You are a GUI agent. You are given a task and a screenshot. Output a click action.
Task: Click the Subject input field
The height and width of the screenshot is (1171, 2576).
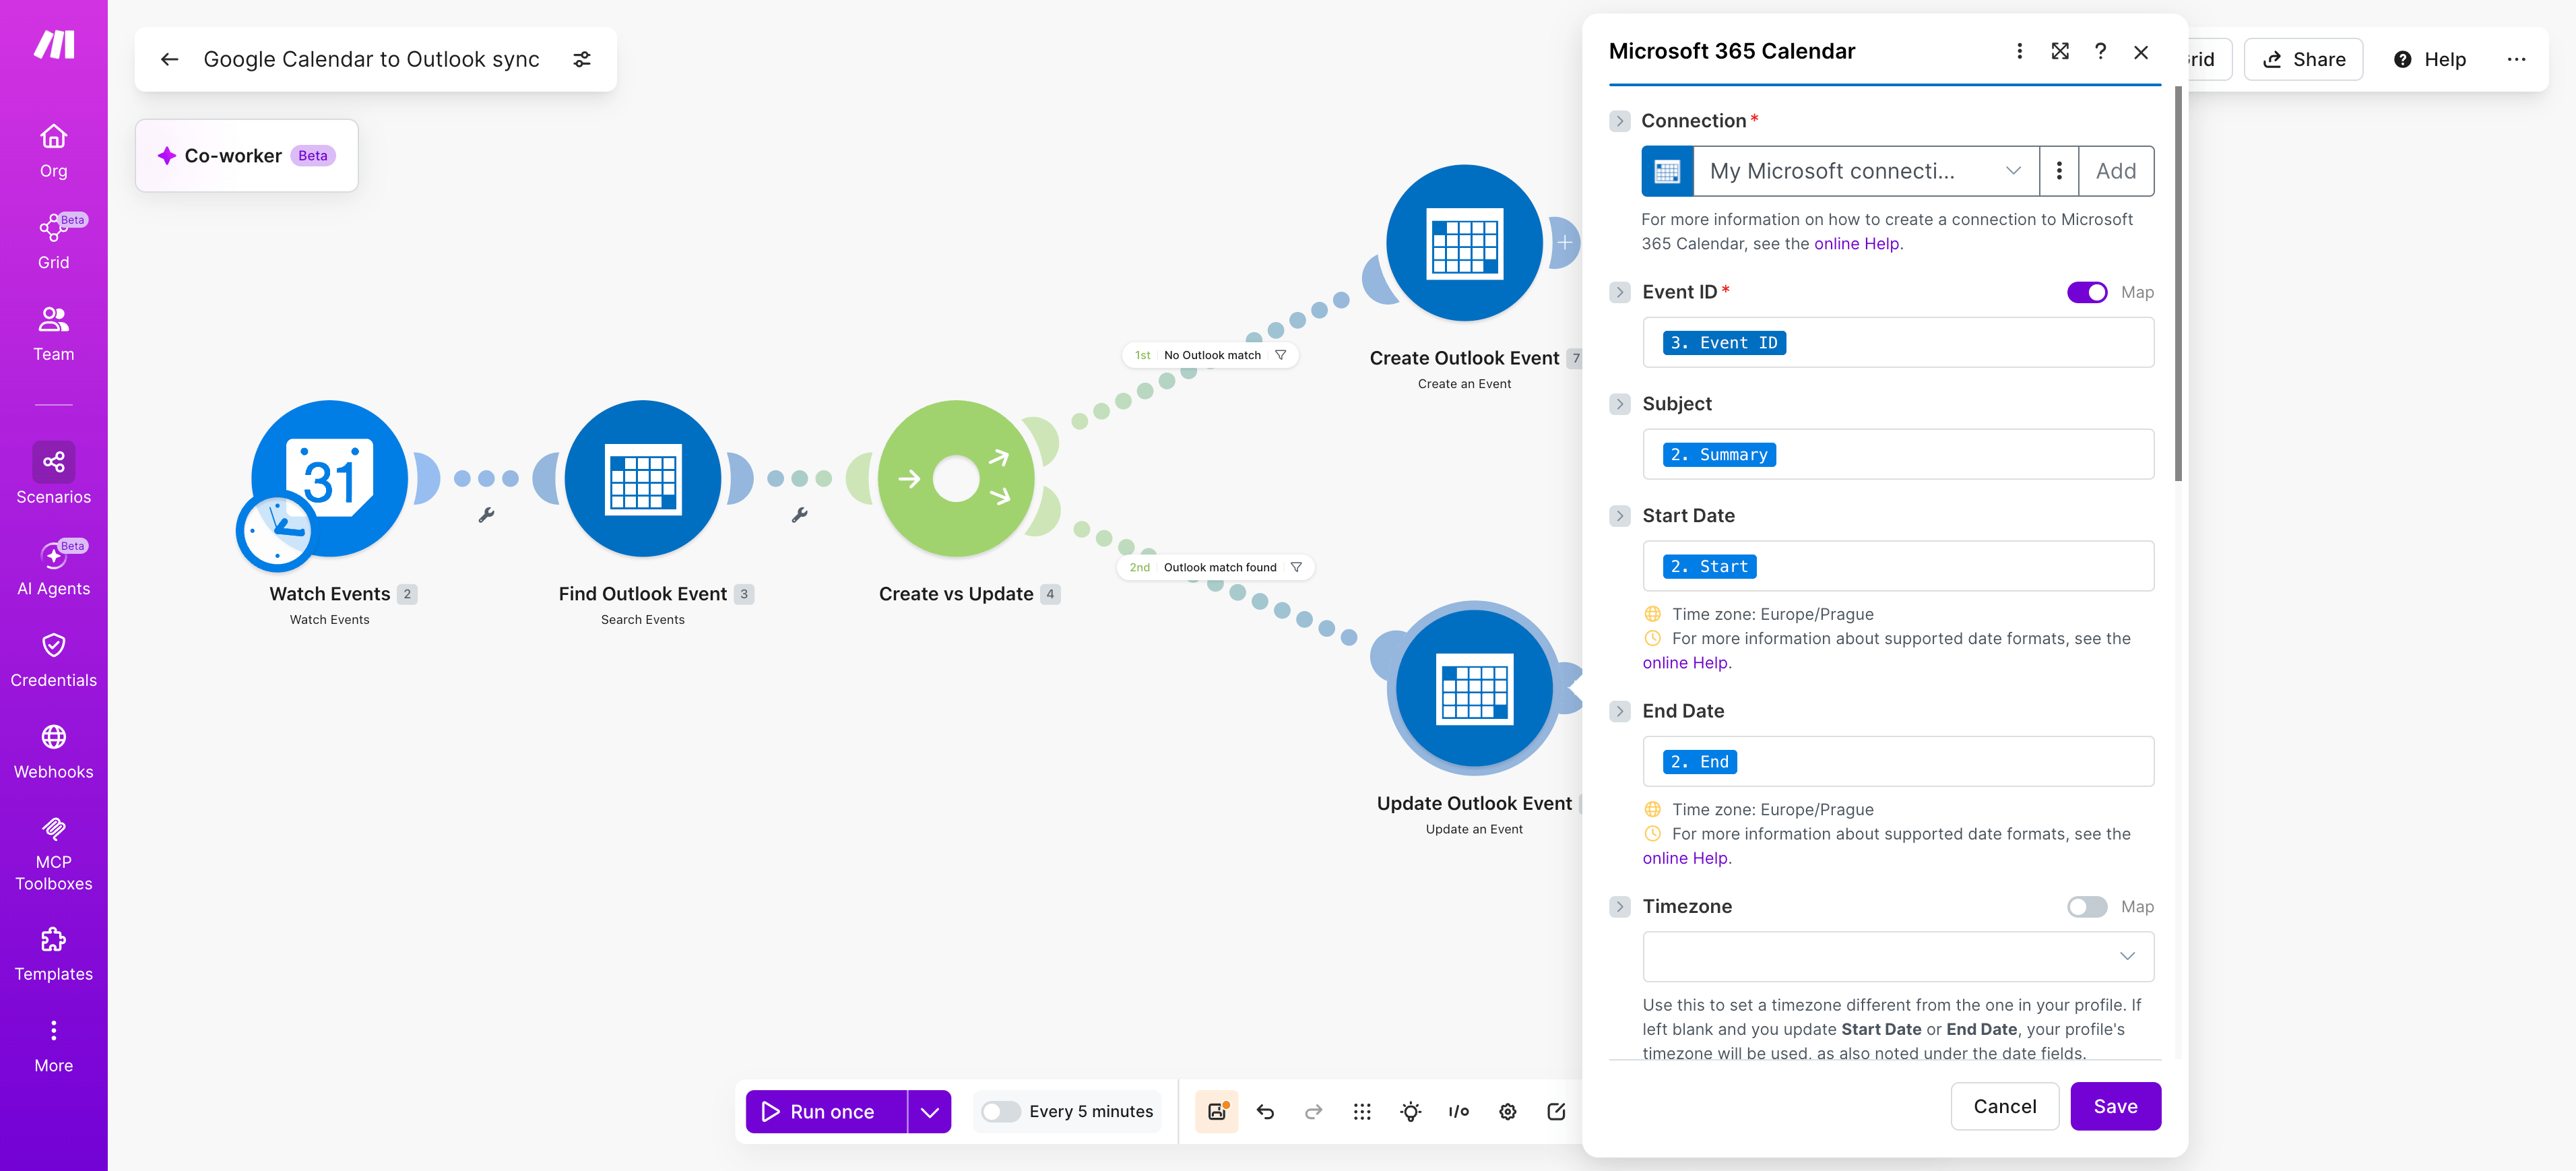(x=1898, y=454)
